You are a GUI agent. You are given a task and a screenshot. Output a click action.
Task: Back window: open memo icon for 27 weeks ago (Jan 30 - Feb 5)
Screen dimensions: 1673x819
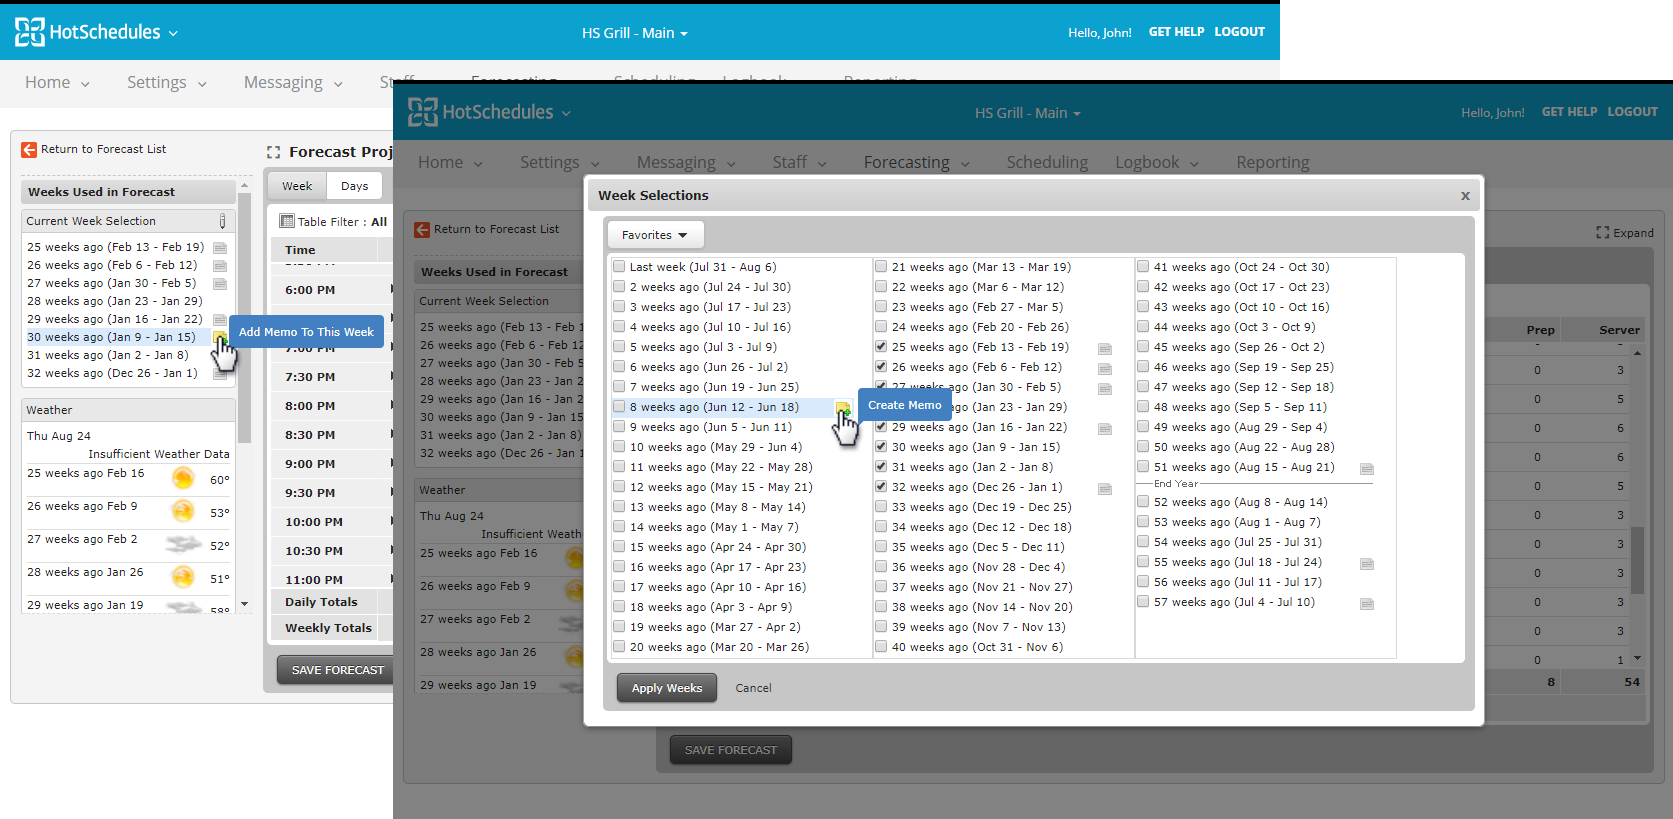coord(220,284)
